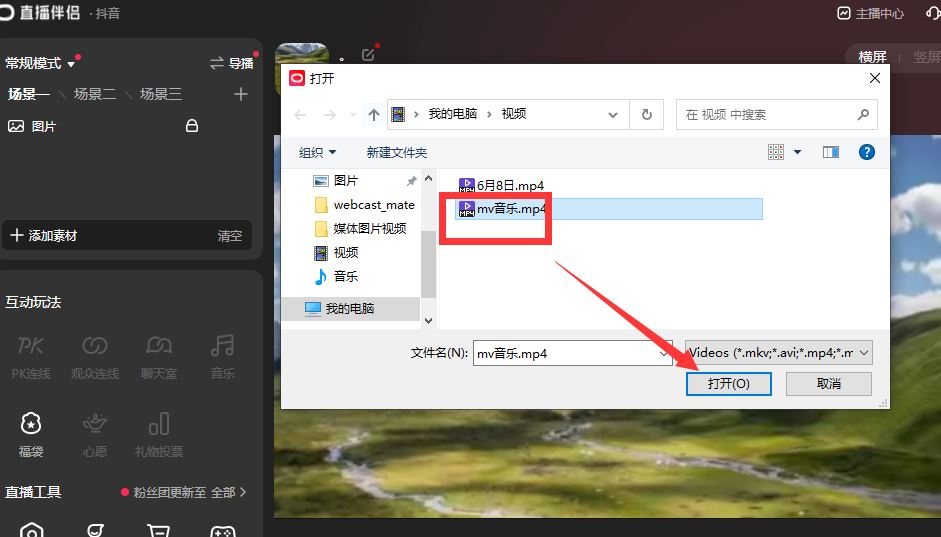
Task: Switch to 场景一 tab
Action: 28,94
